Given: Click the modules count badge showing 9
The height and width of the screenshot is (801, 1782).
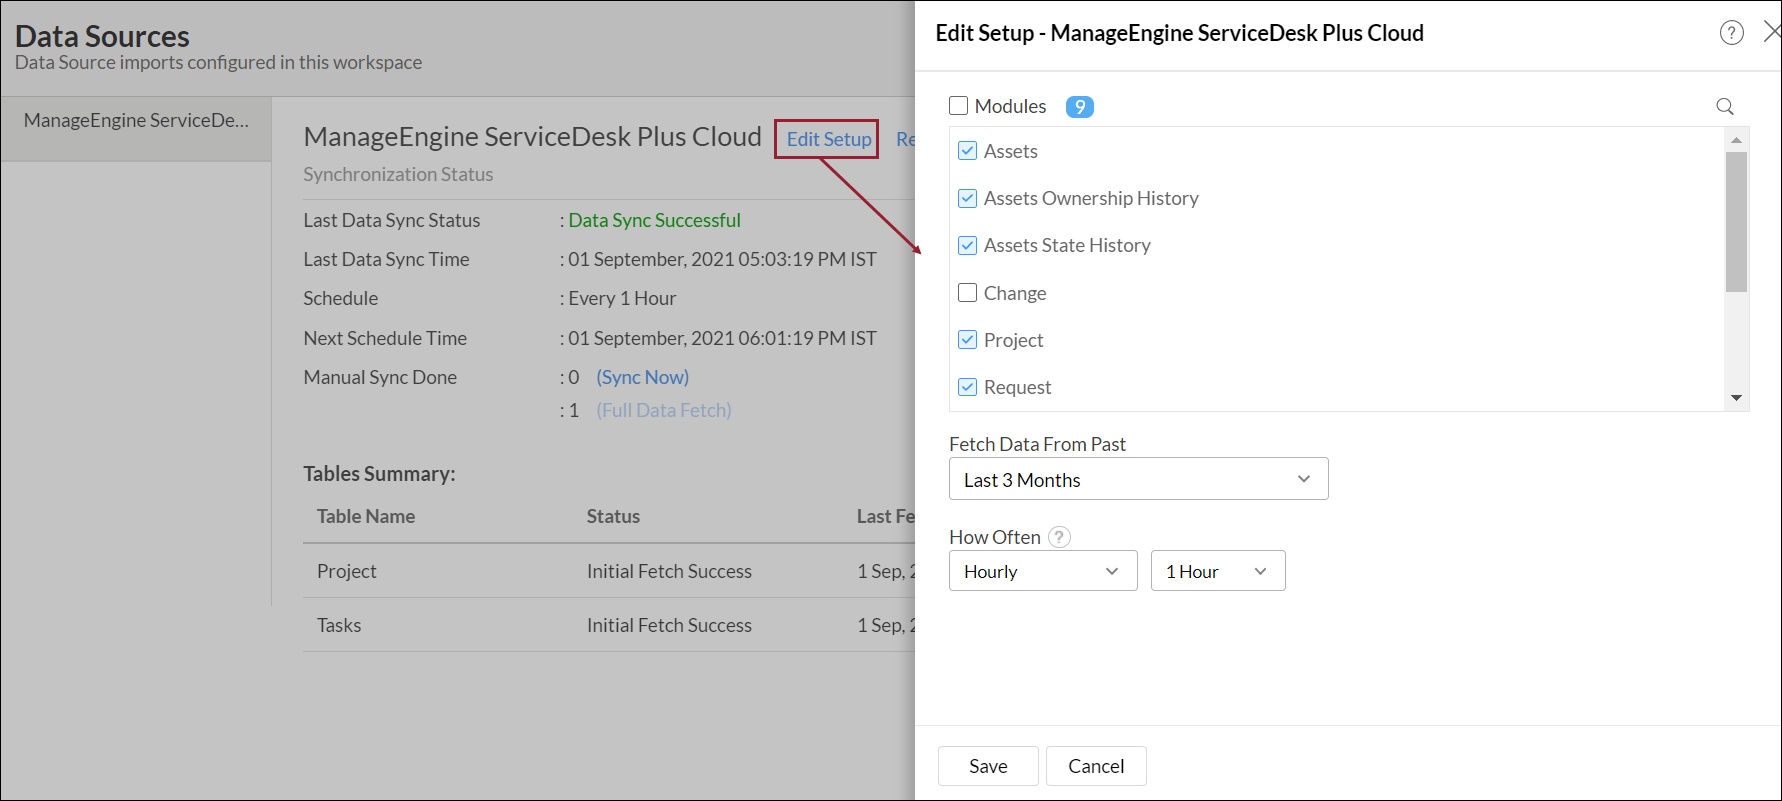Looking at the screenshot, I should pyautogui.click(x=1080, y=107).
